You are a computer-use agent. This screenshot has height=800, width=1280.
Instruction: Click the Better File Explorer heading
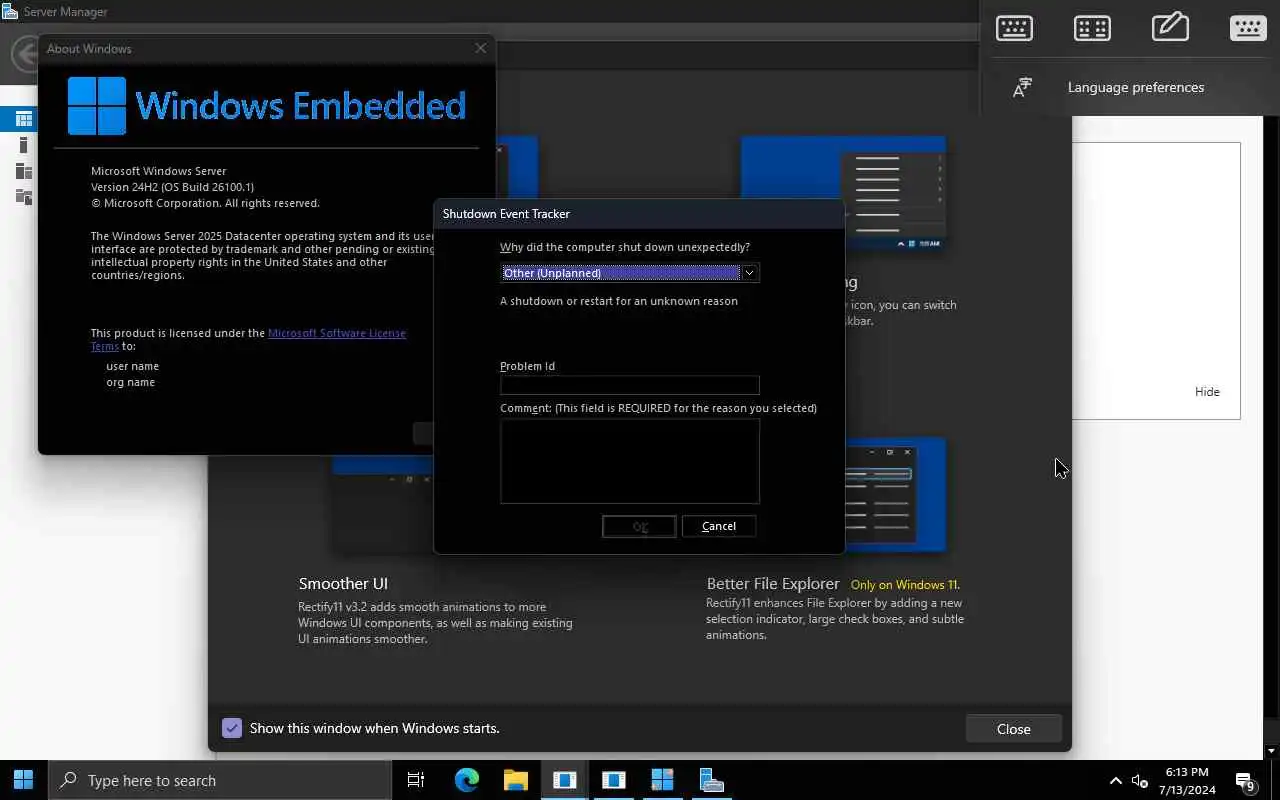tap(773, 583)
